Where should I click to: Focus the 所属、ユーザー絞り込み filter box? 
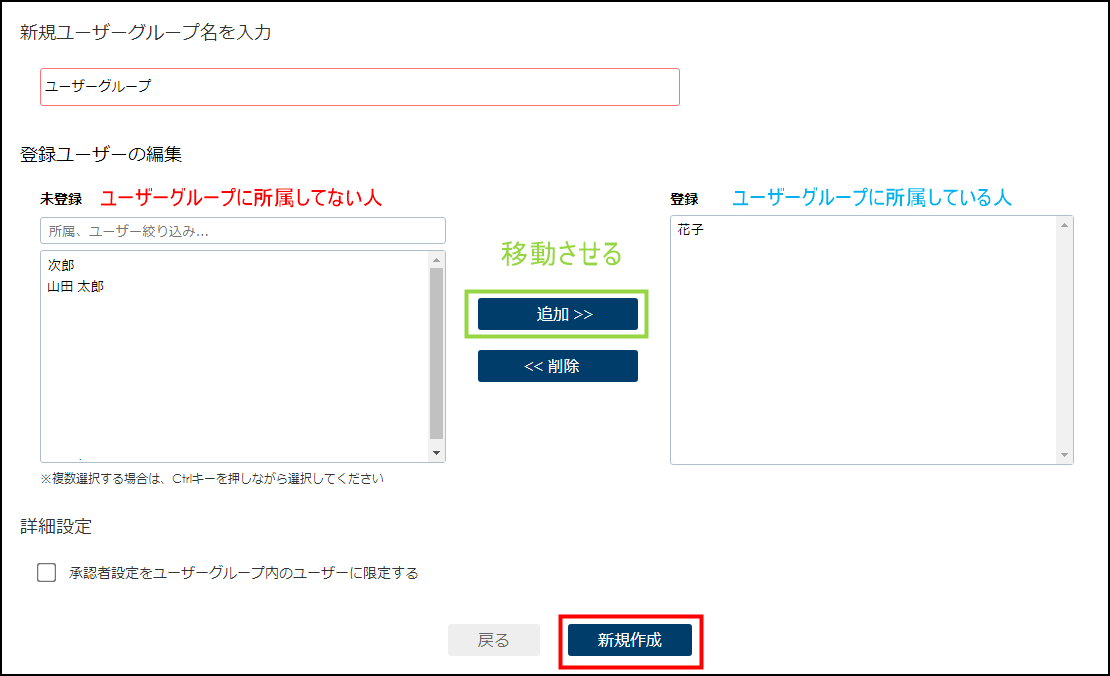[243, 231]
